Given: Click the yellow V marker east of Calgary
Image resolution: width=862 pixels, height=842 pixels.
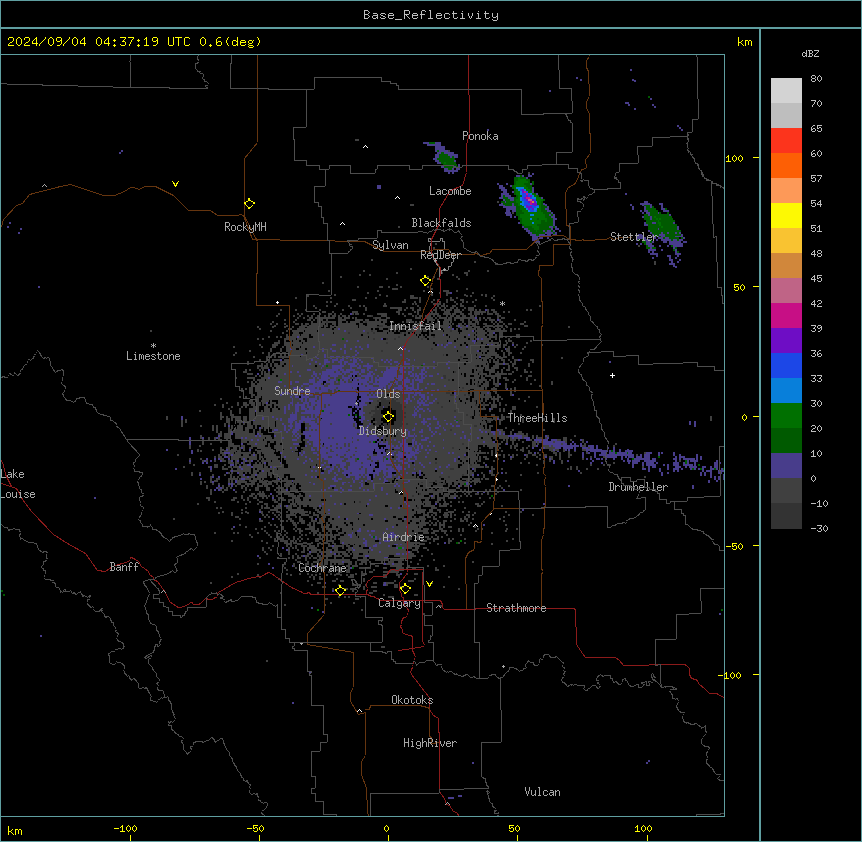Looking at the screenshot, I should [429, 584].
